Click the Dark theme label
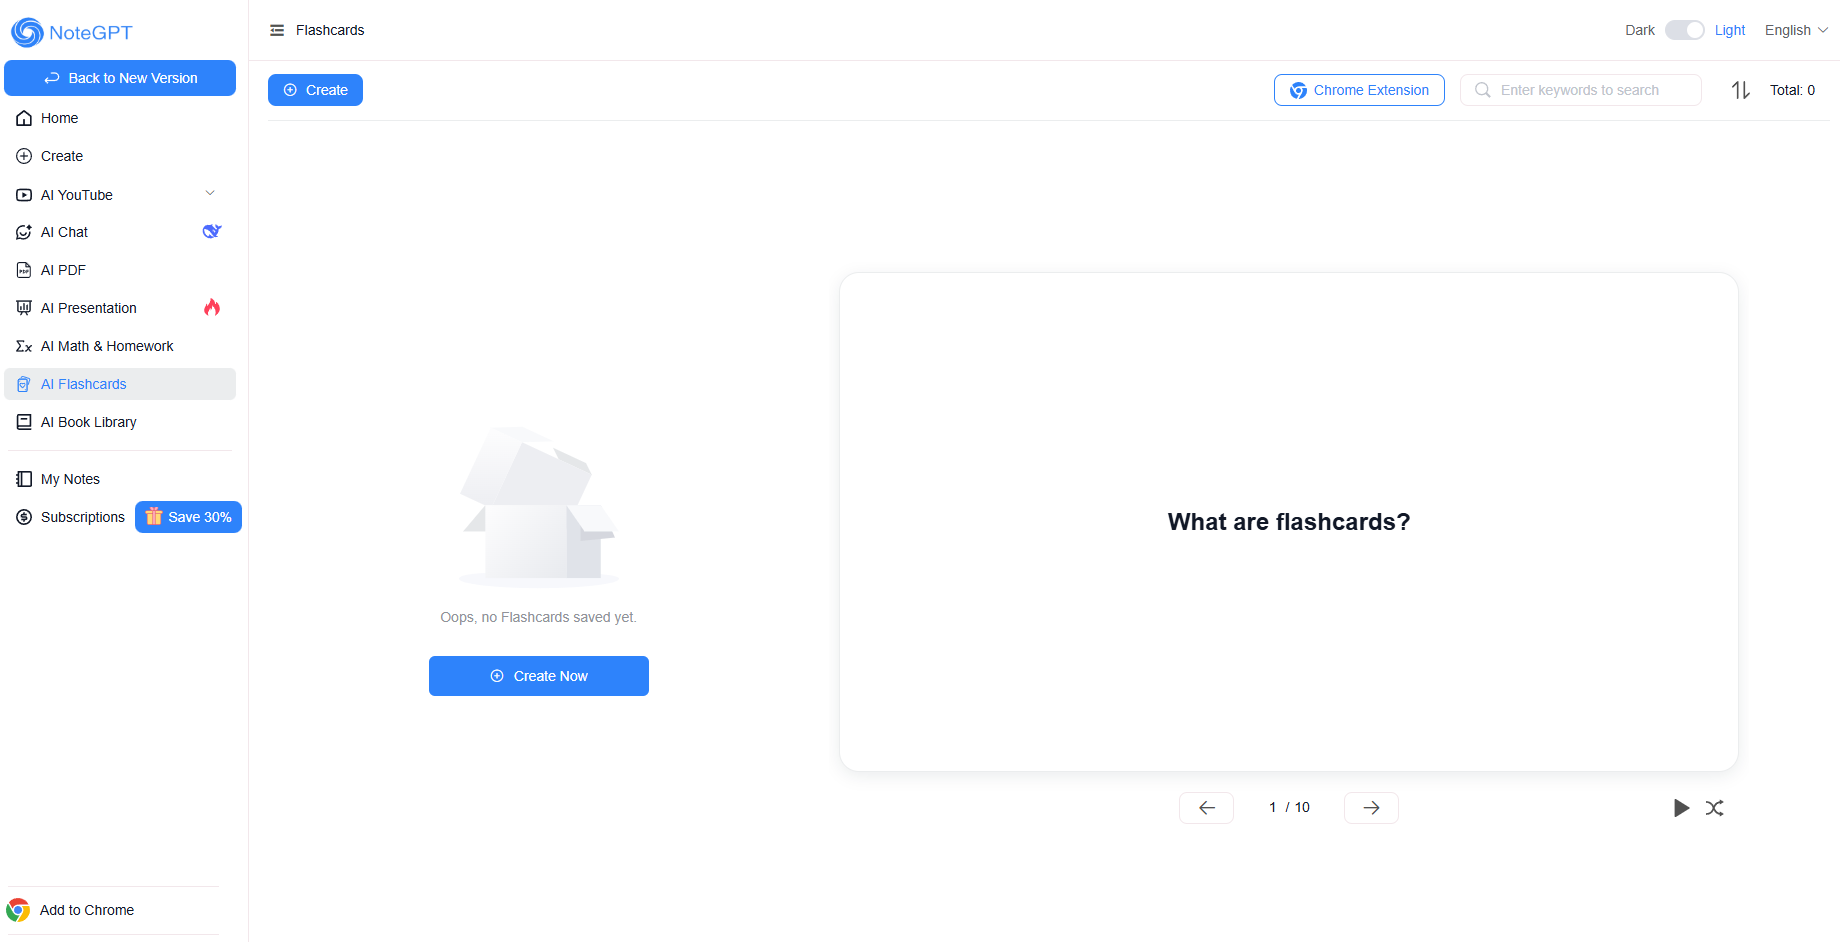Image resolution: width=1840 pixels, height=942 pixels. [1640, 30]
